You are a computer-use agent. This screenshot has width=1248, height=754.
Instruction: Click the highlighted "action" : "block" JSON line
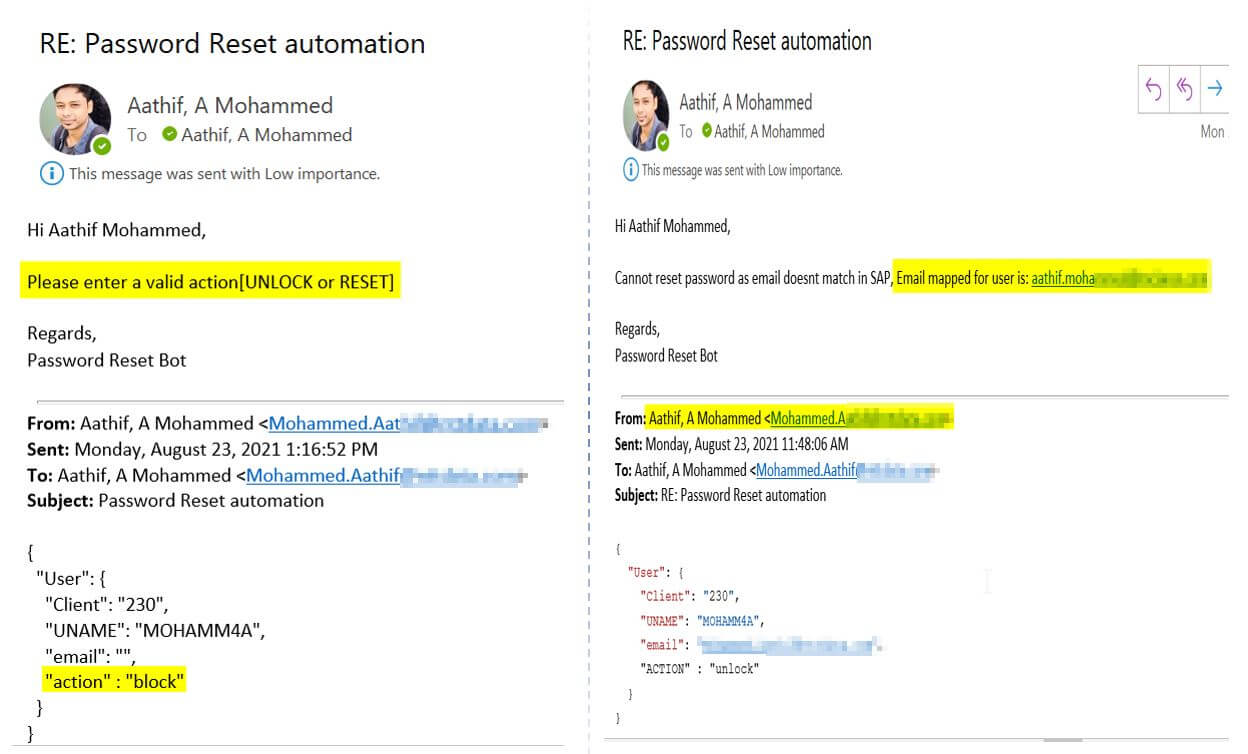(115, 682)
